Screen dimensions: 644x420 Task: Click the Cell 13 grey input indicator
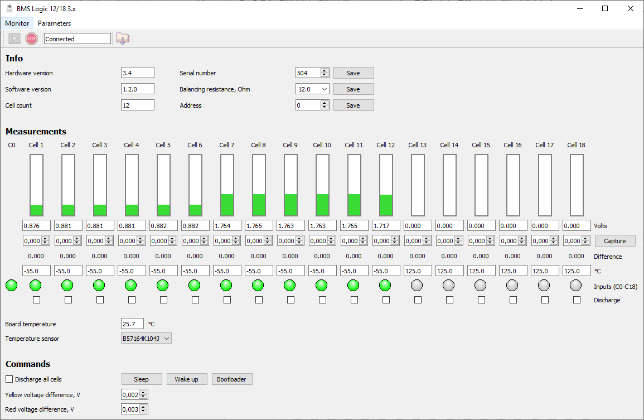417,285
